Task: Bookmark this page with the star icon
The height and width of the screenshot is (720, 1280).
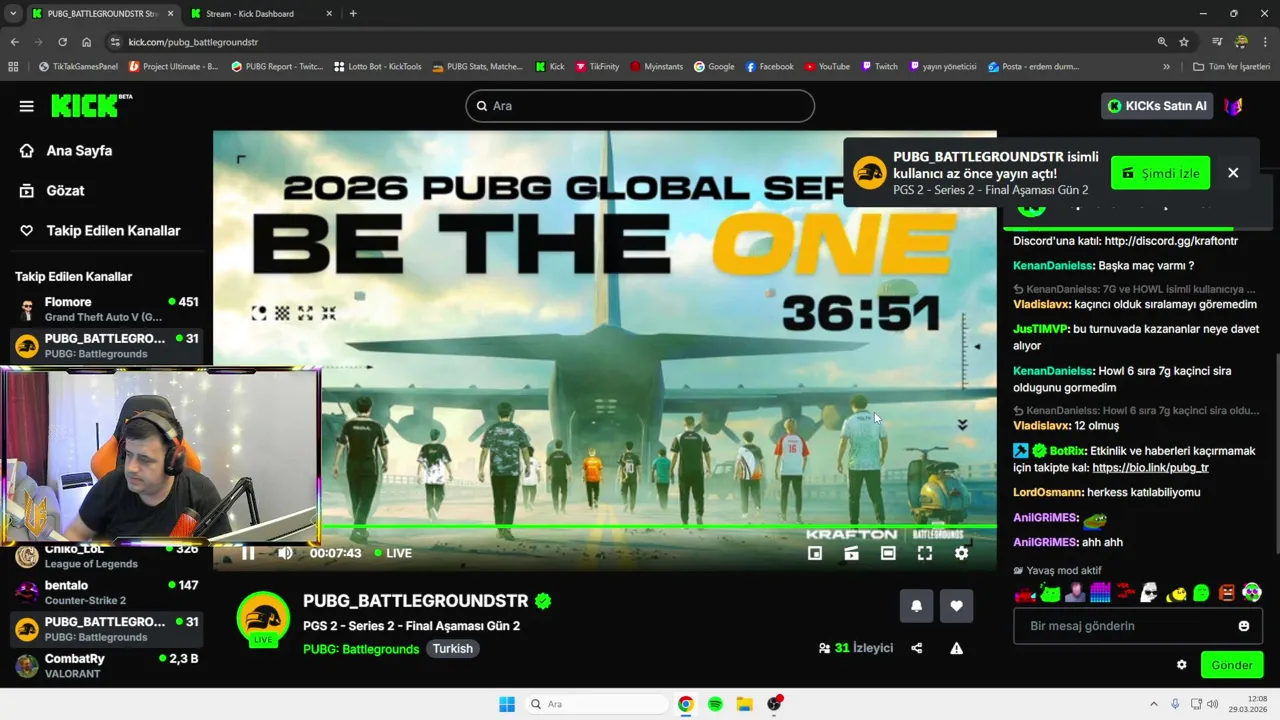Action: point(1184,42)
